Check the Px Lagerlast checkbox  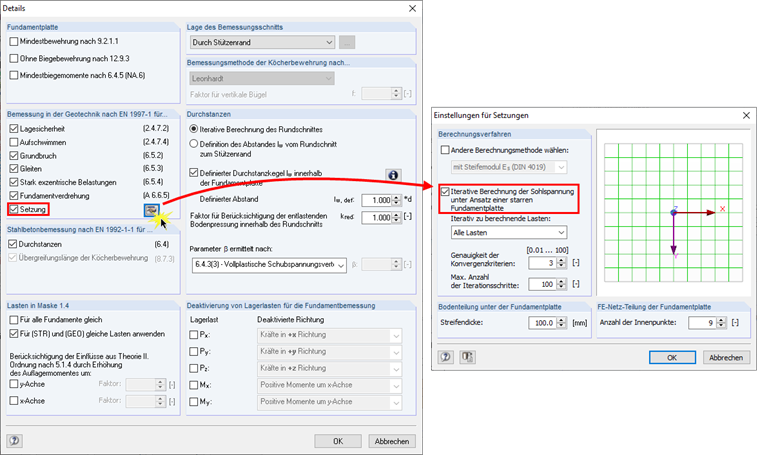click(x=194, y=335)
